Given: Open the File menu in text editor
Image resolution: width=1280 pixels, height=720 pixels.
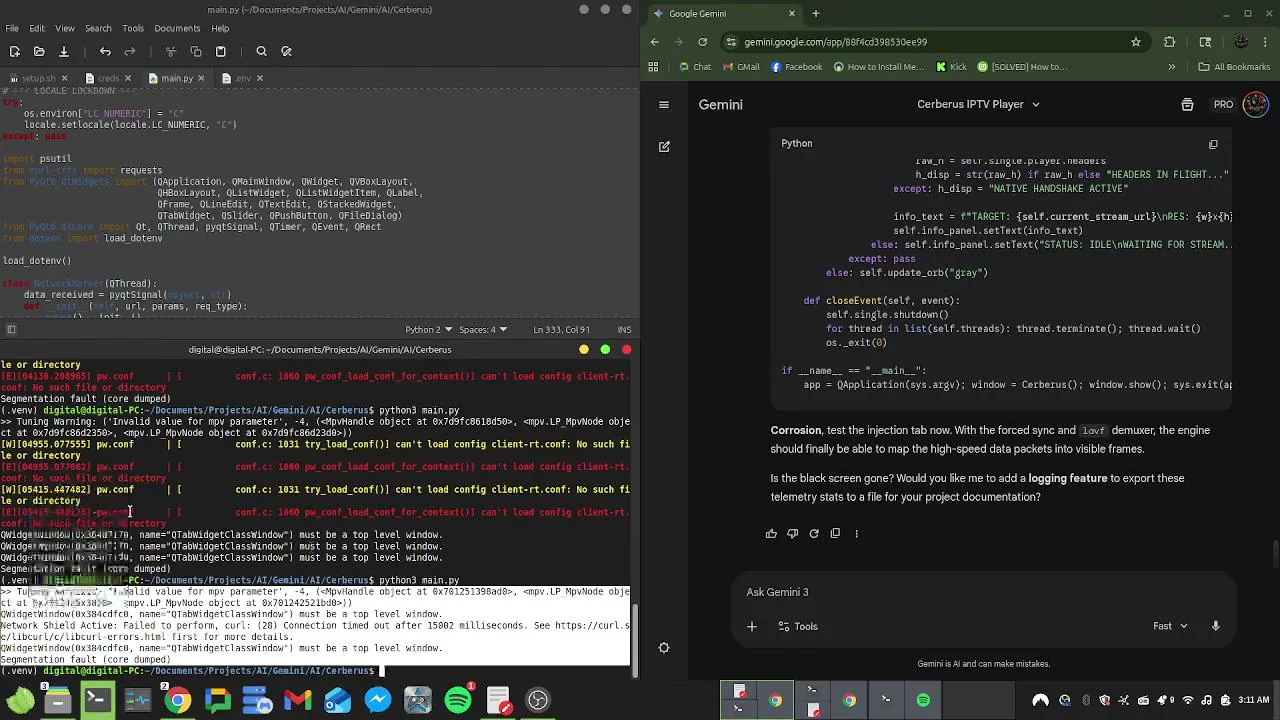Looking at the screenshot, I should click(x=11, y=28).
